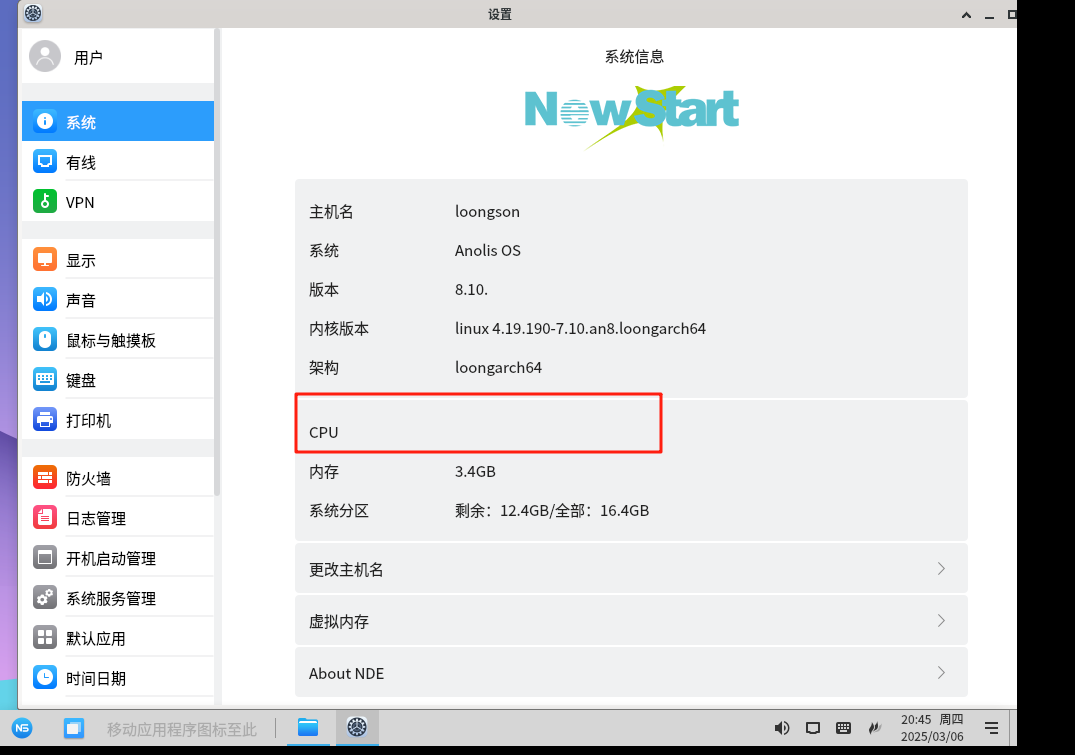Expand the About NDE row arrow
This screenshot has width=1075, height=755.
[941, 673]
